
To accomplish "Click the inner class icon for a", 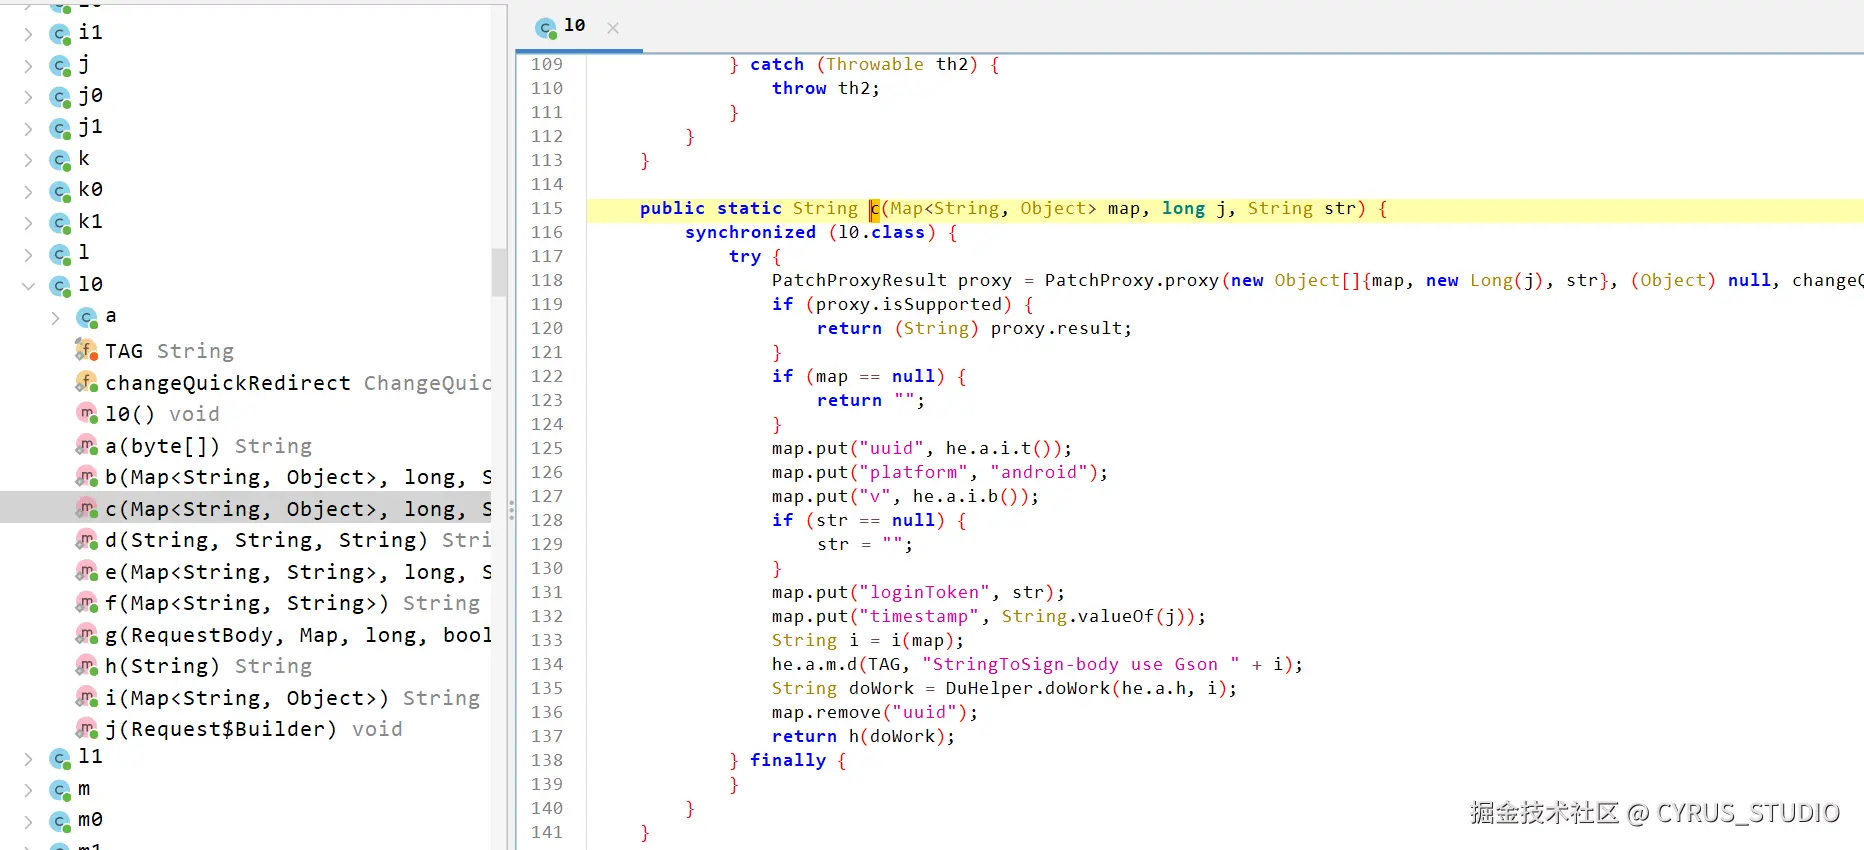I will point(87,318).
